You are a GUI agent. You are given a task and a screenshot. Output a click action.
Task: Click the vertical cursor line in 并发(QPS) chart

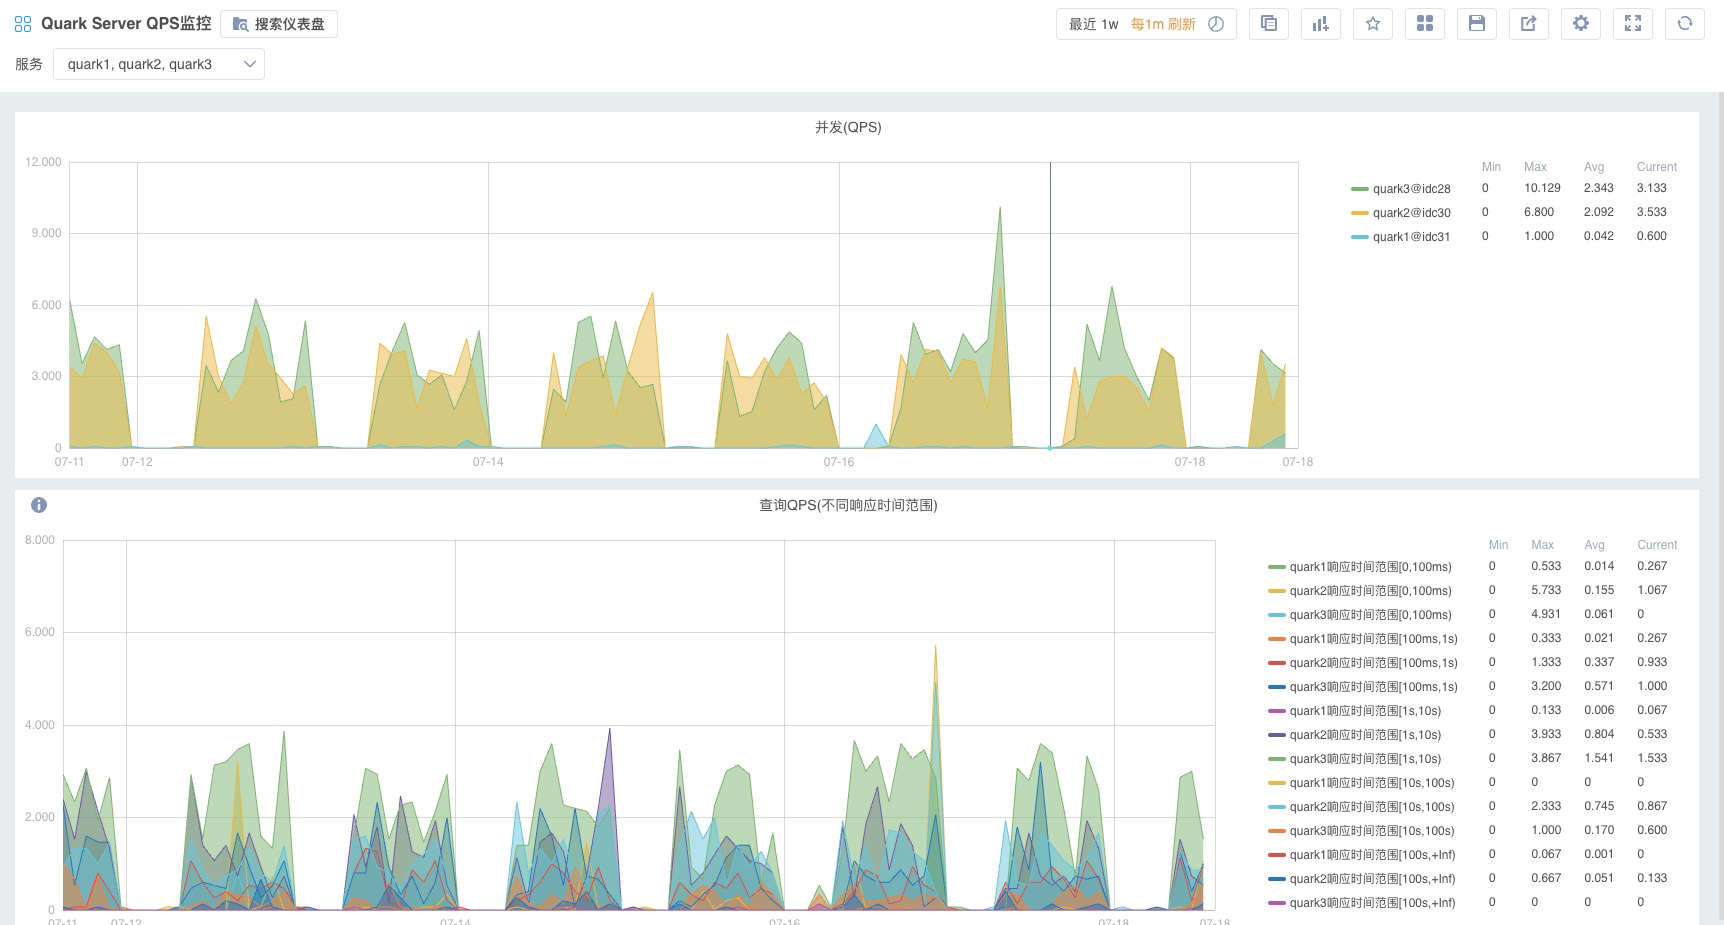coord(1050,305)
